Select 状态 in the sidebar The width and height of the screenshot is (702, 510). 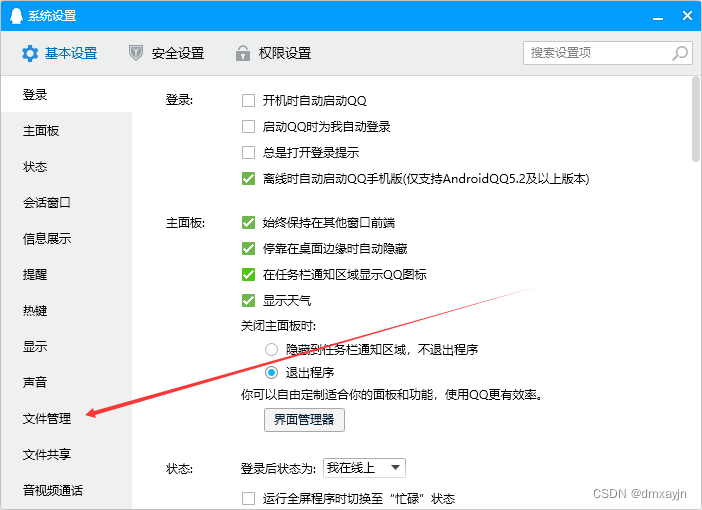click(66, 167)
